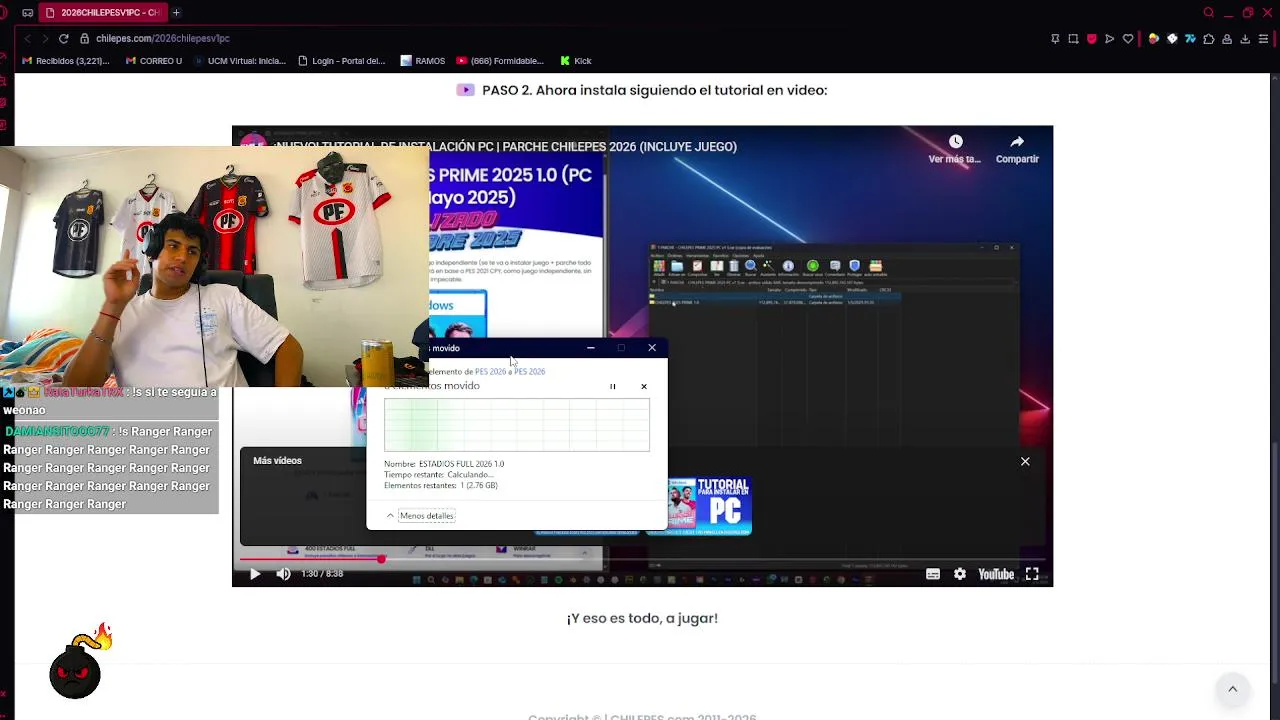
Task: Open 'Recibidos' Gmail bookmark
Action: 66,61
